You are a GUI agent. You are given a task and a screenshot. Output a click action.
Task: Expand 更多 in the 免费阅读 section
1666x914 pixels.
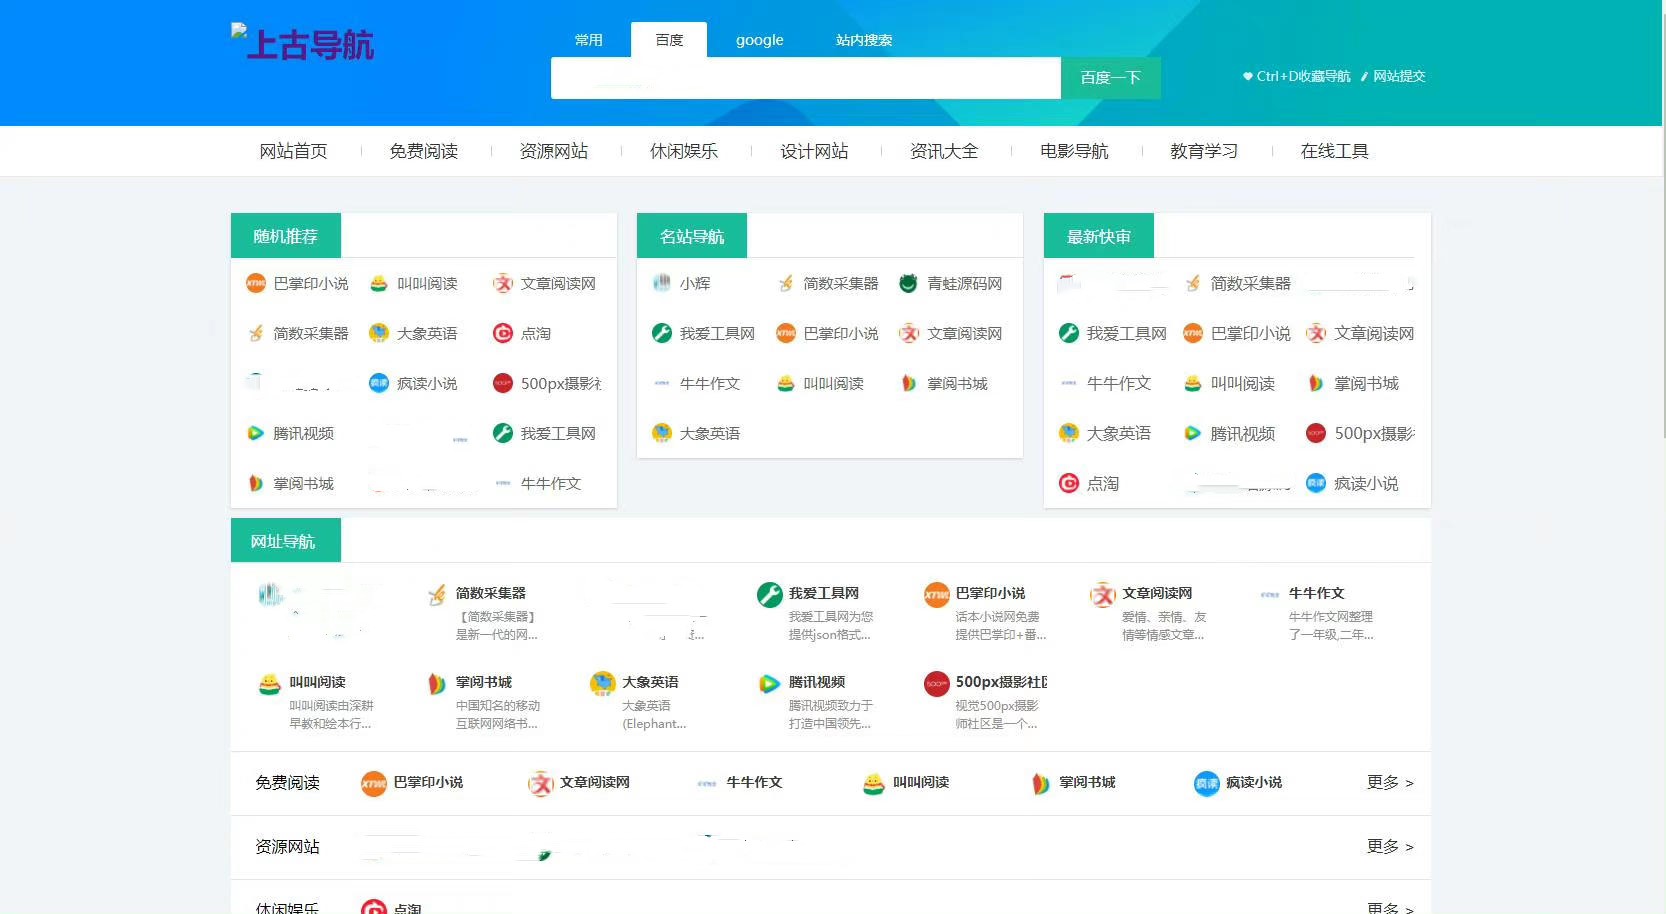tap(1388, 784)
